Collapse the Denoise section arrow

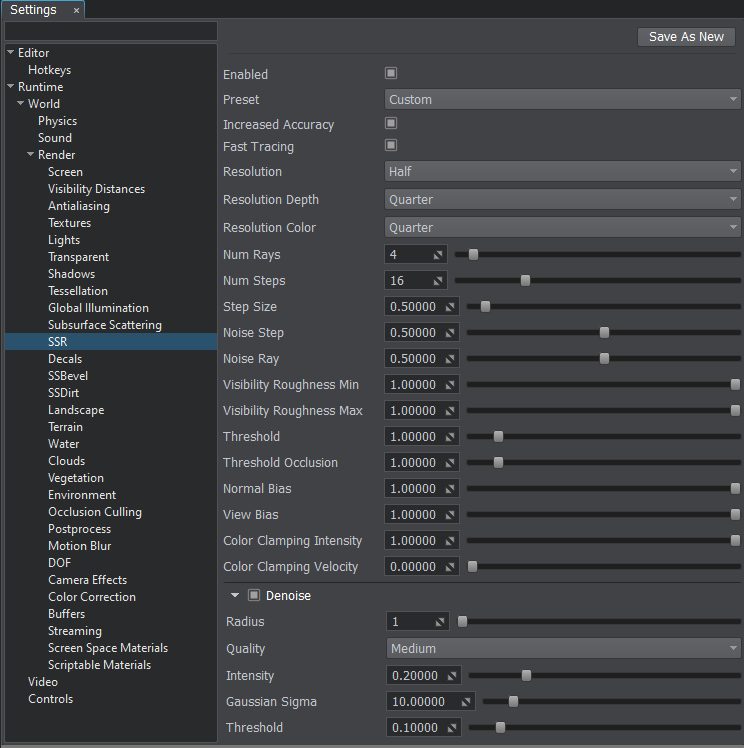pyautogui.click(x=235, y=595)
